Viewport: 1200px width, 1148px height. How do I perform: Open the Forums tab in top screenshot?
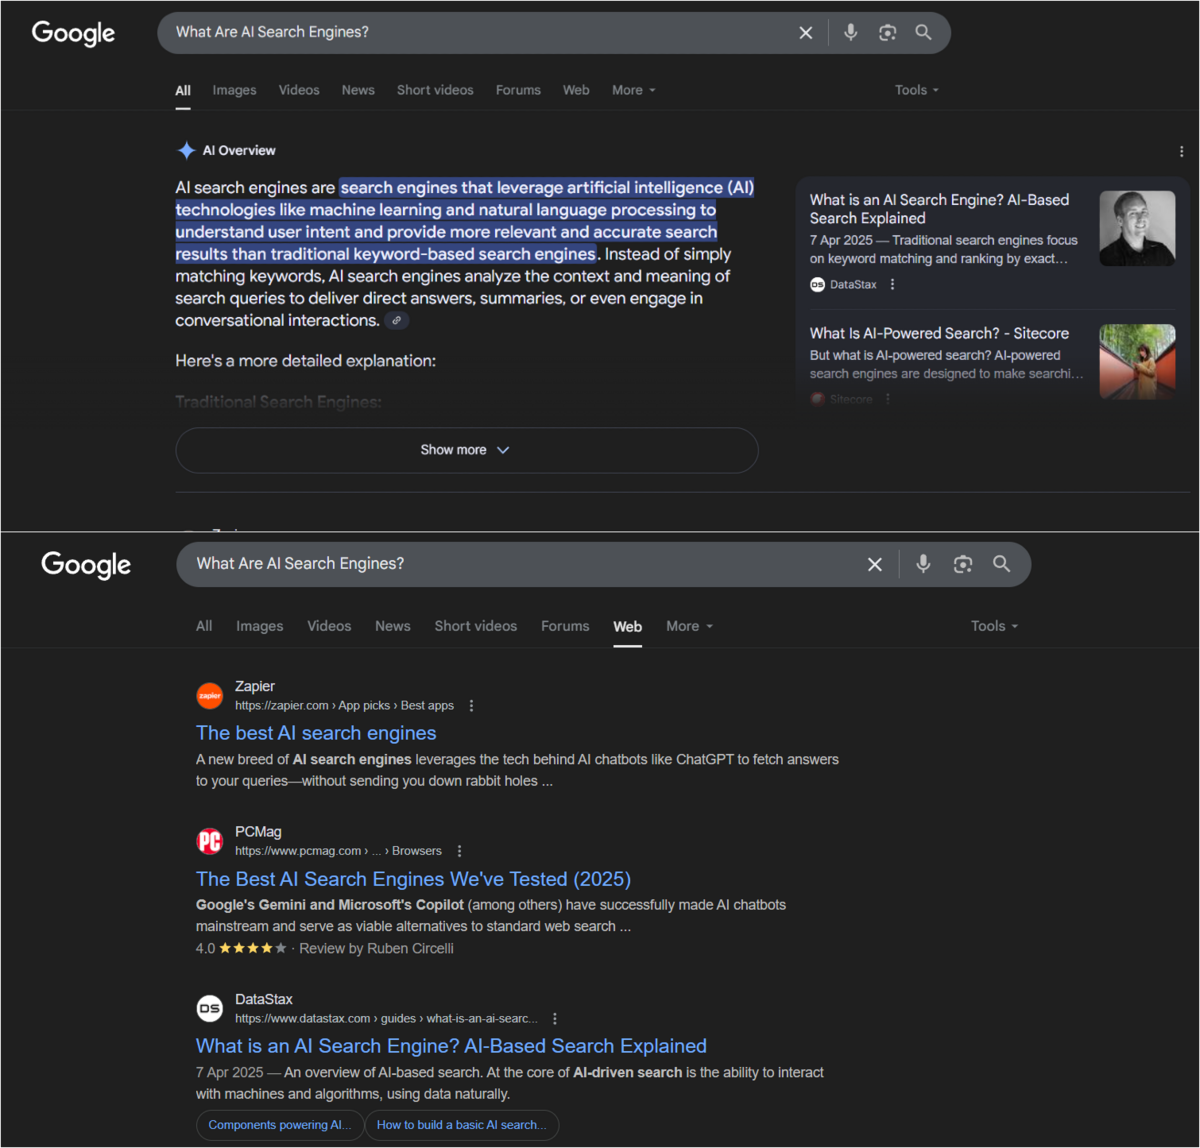tap(518, 90)
